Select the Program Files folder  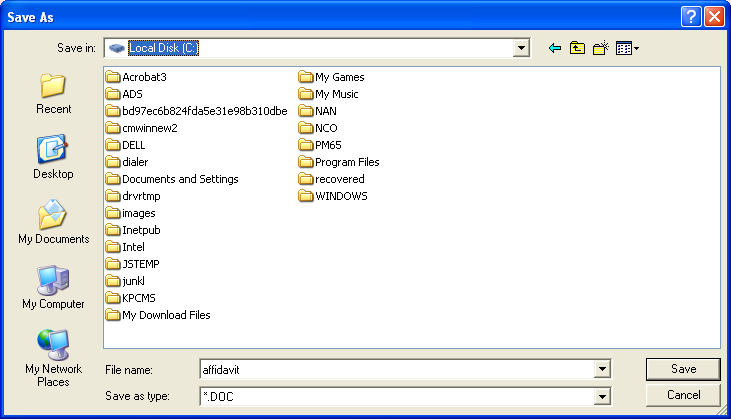tap(346, 162)
